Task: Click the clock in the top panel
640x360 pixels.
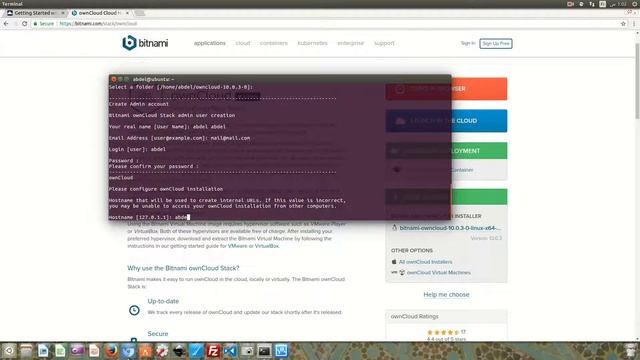Action: point(618,4)
